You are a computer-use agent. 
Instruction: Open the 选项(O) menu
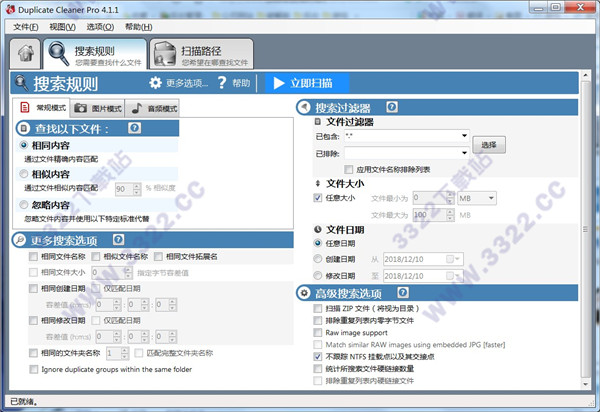(x=100, y=27)
